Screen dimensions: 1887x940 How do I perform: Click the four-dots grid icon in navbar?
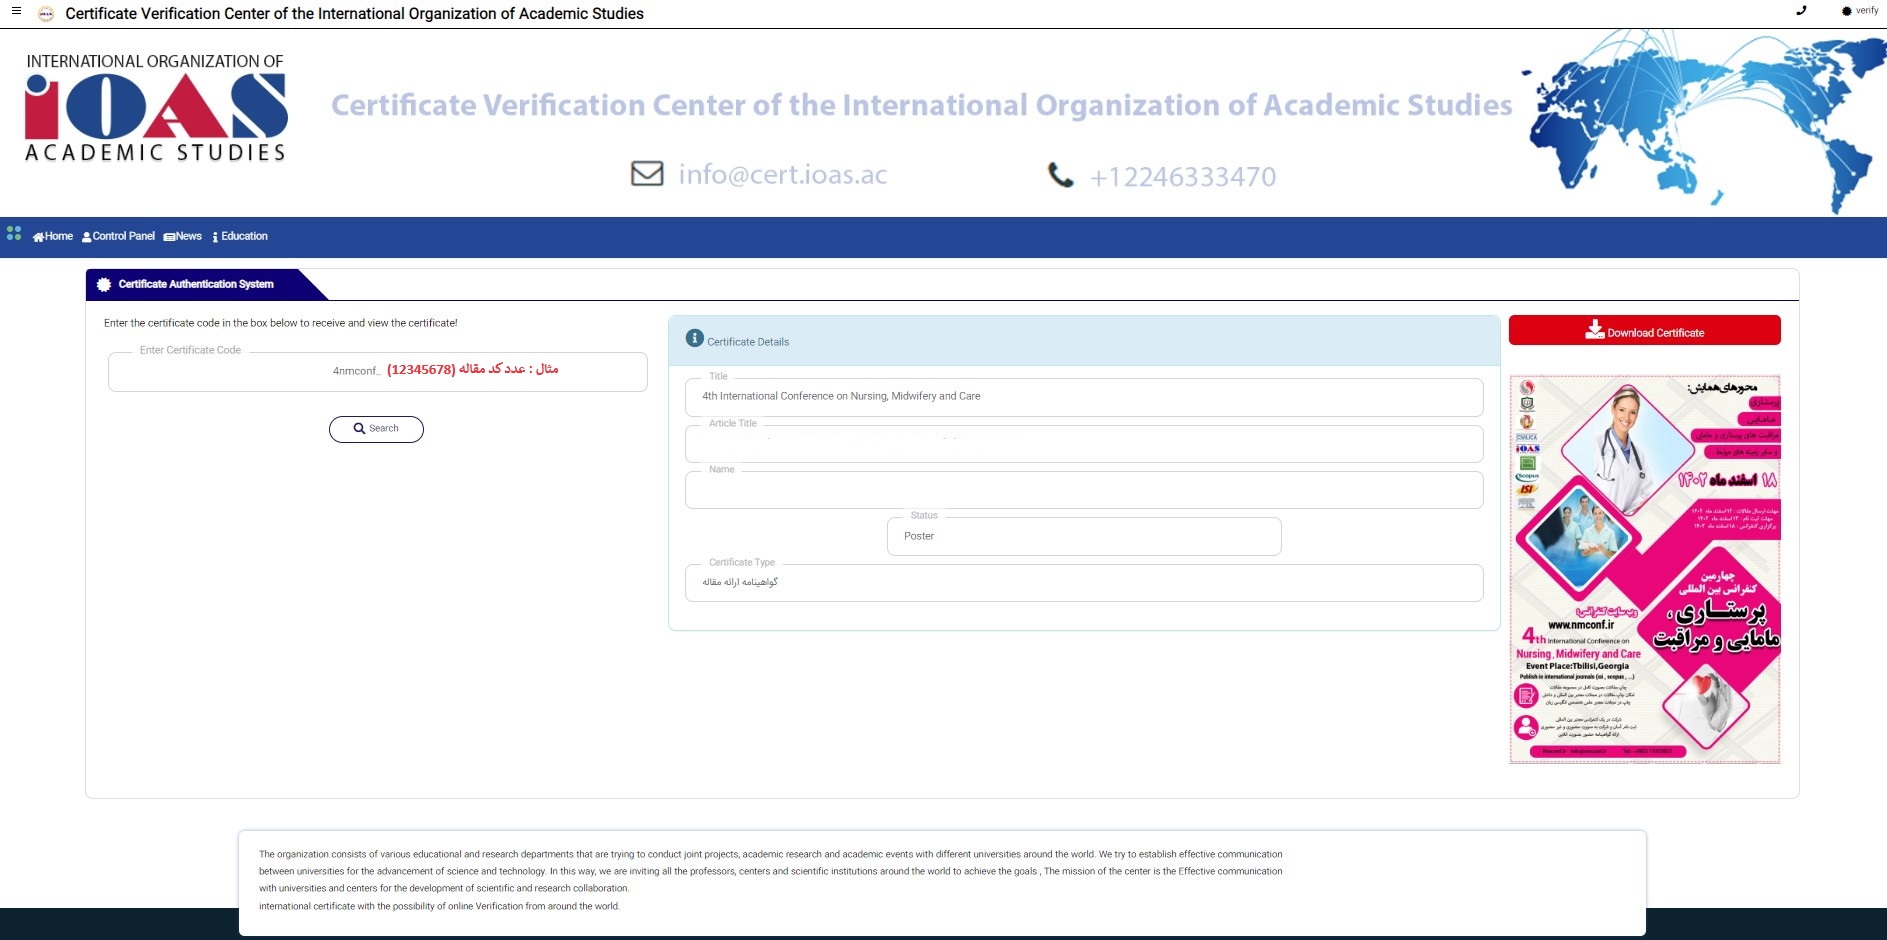(x=14, y=233)
